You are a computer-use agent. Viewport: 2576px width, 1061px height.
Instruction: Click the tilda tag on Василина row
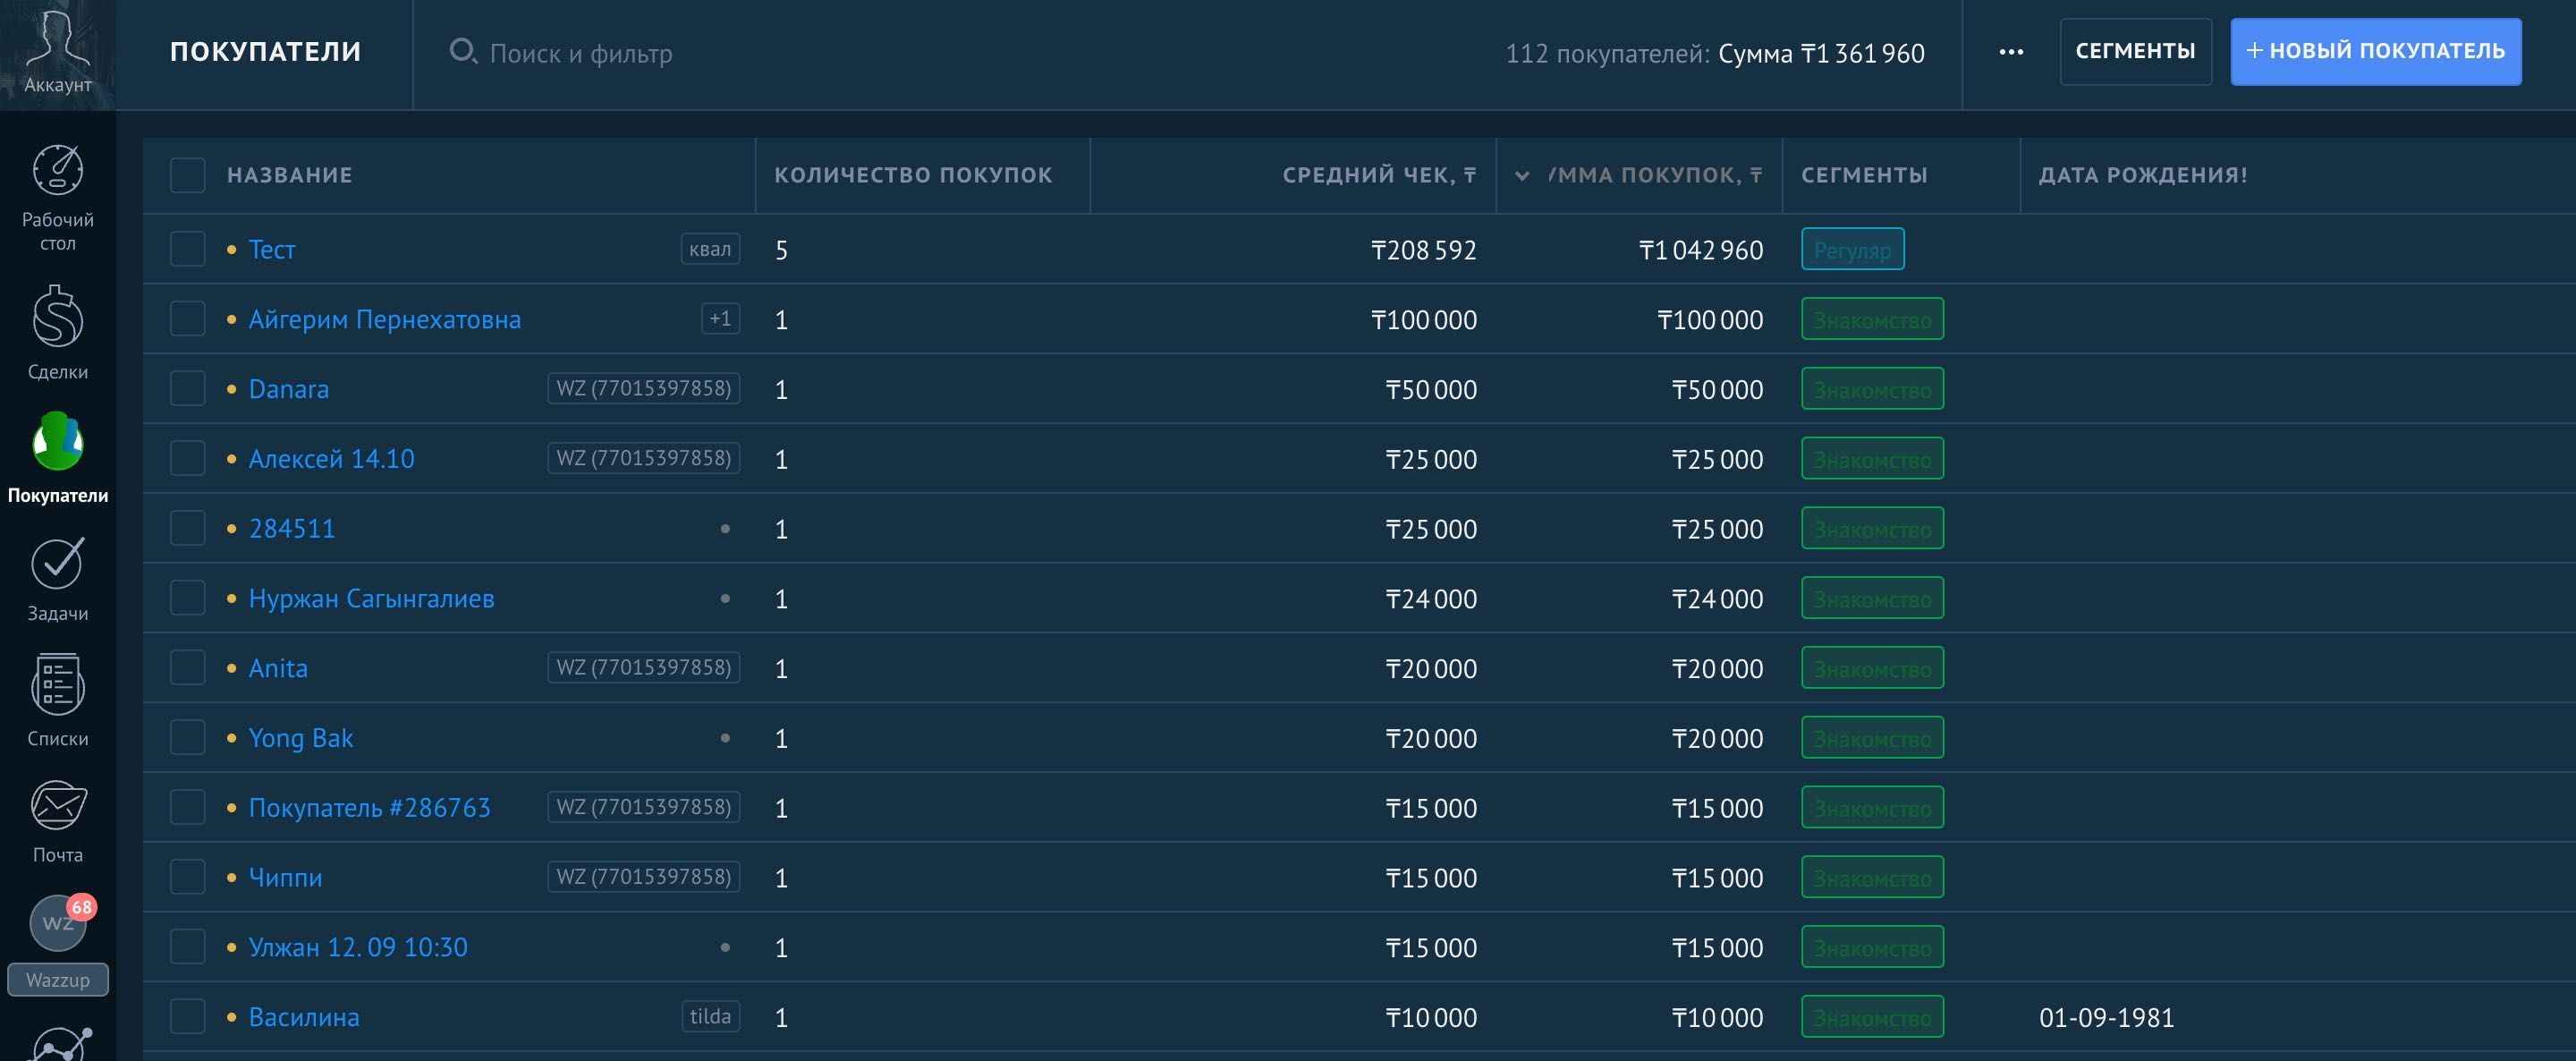(x=710, y=1017)
